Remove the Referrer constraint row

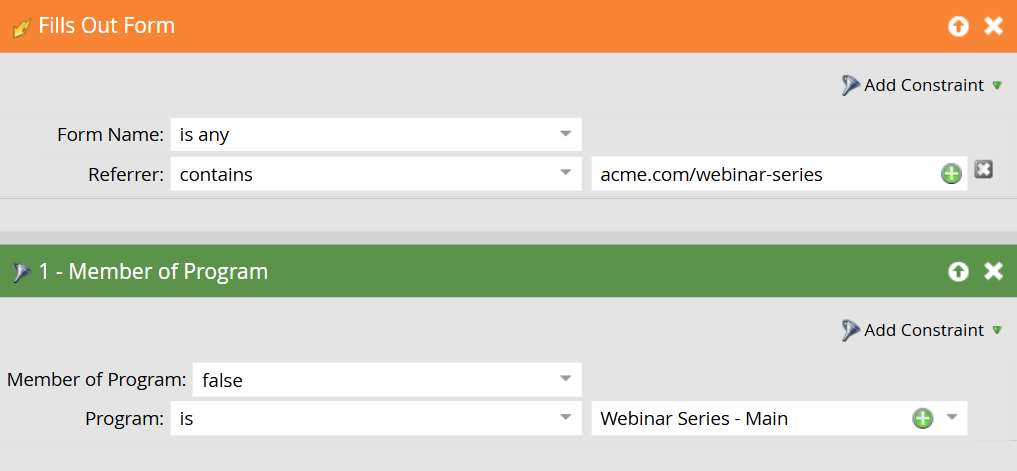click(983, 170)
